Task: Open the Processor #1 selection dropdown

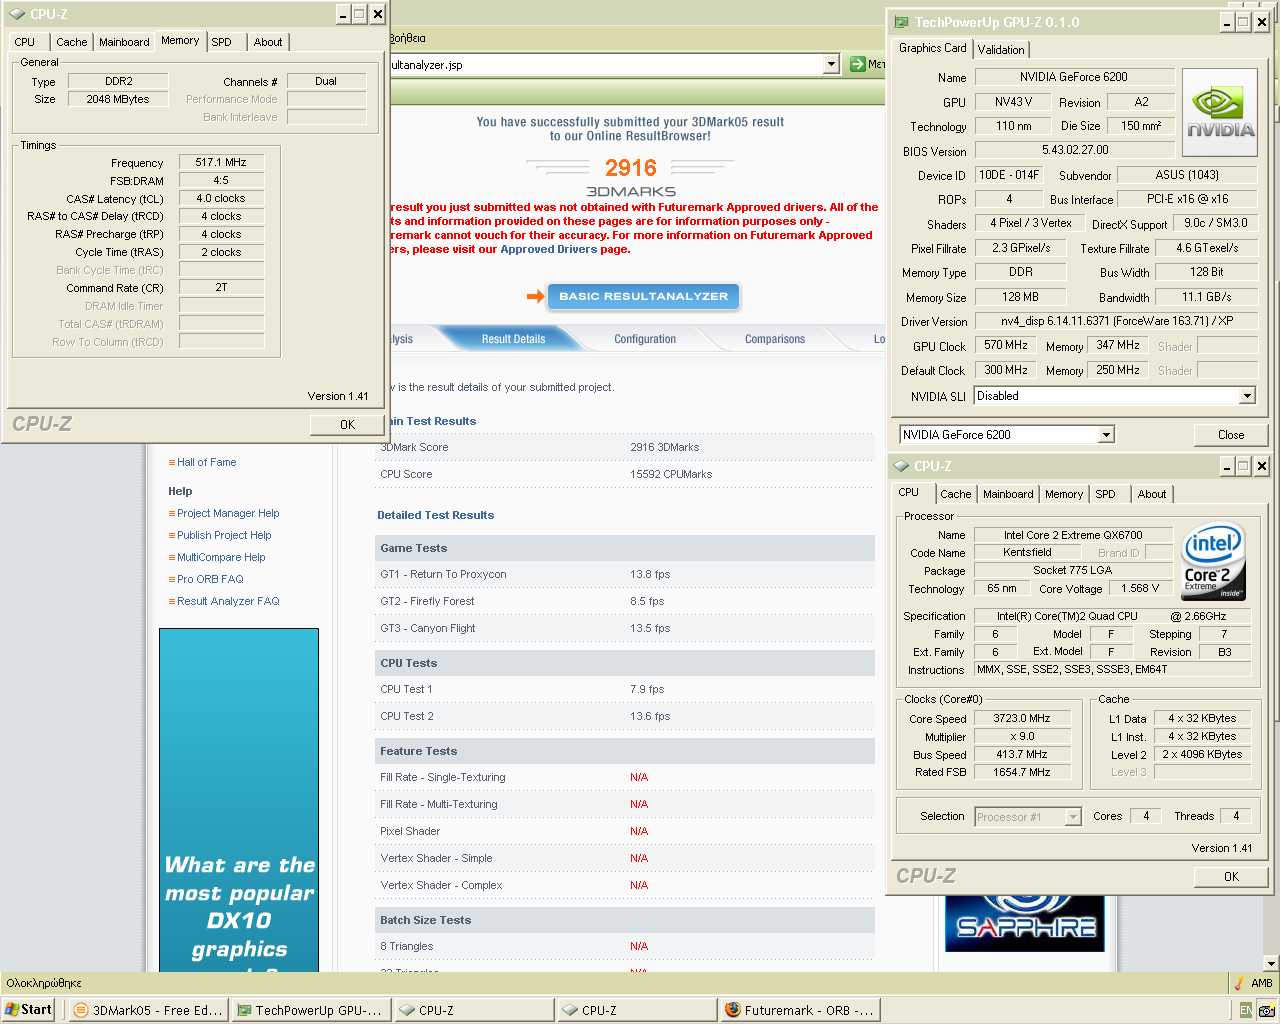Action: tap(1073, 817)
